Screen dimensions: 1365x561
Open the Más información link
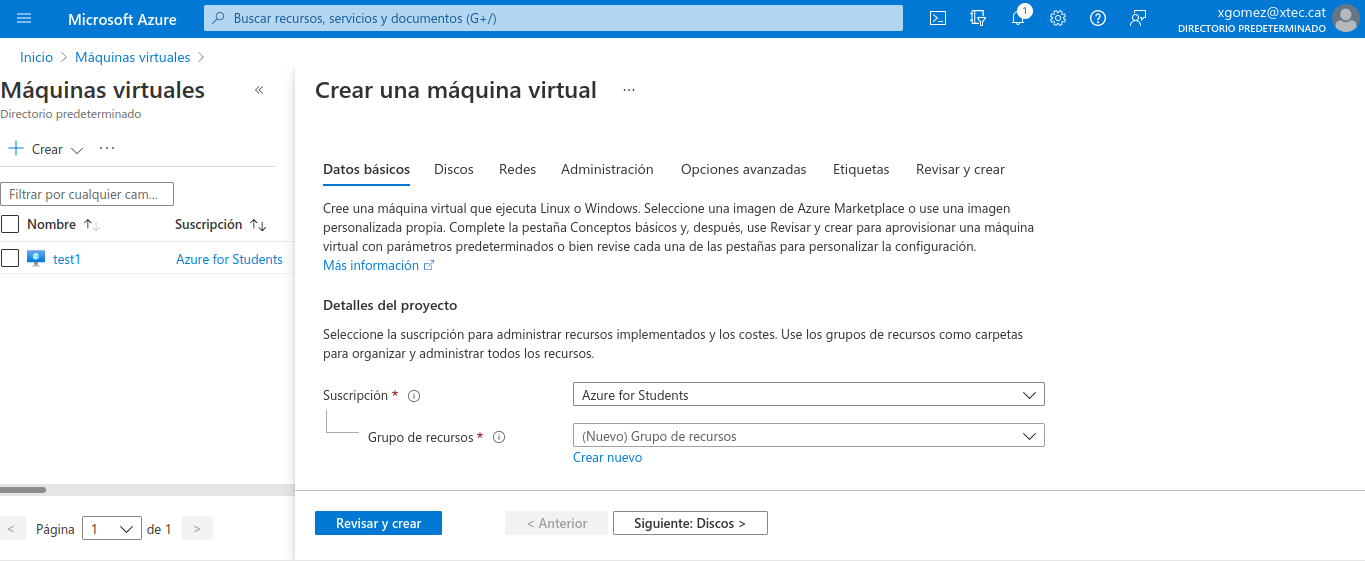click(379, 265)
